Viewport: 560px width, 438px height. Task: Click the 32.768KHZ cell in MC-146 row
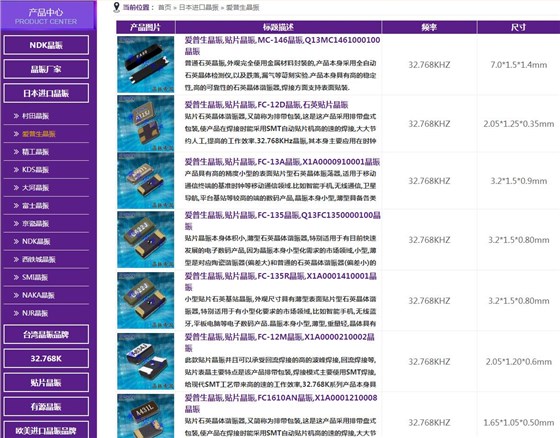click(429, 65)
